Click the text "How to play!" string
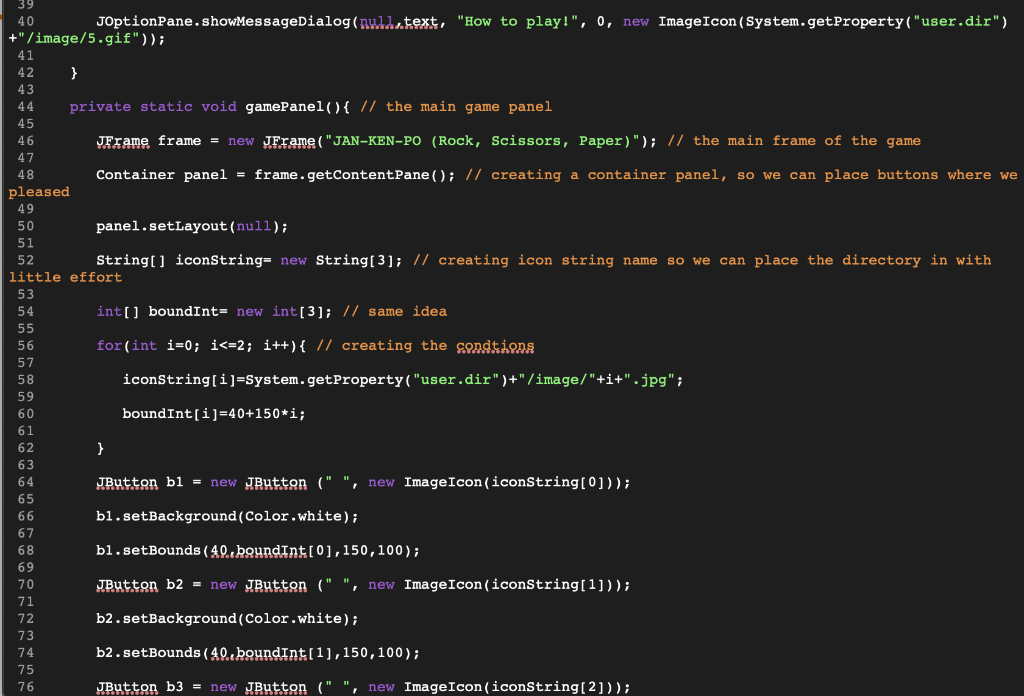 [x=517, y=22]
